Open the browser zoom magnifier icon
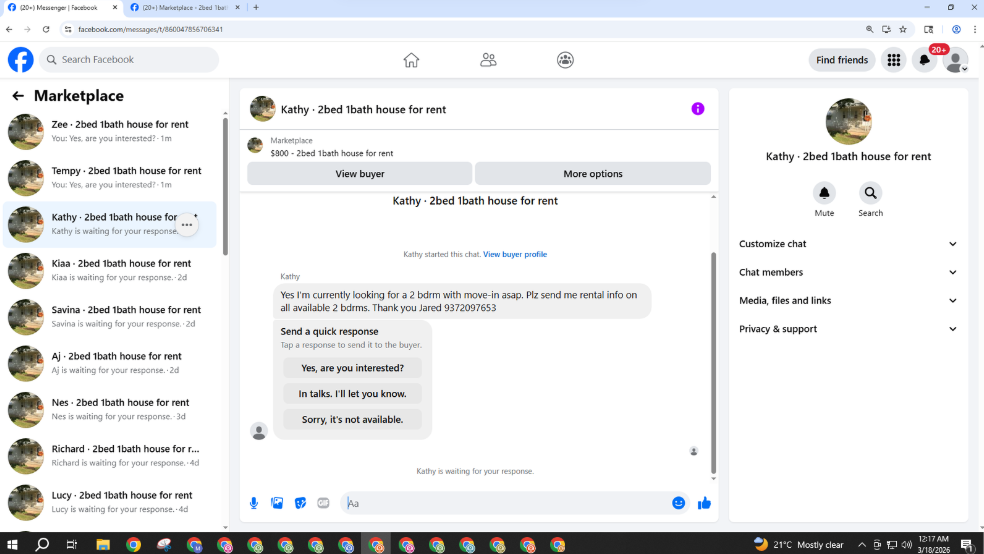 click(x=869, y=29)
